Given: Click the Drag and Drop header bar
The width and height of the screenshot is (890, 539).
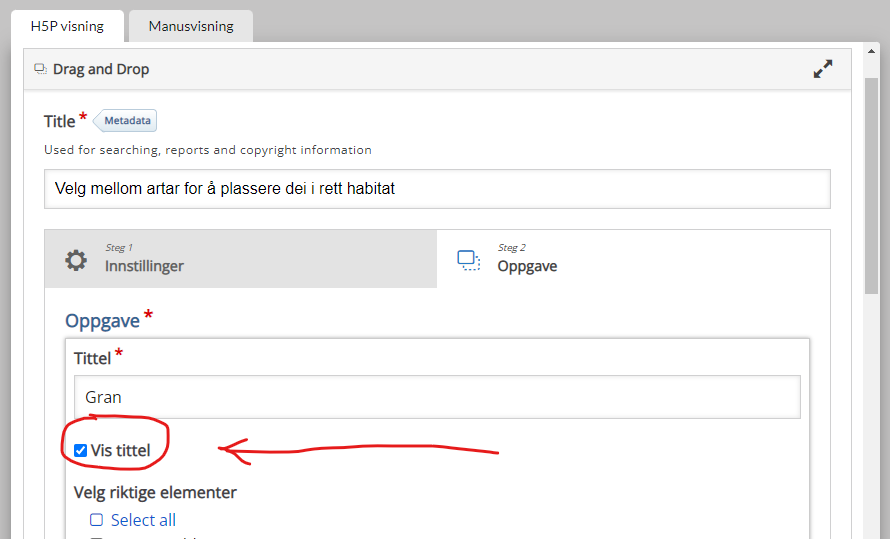Looking at the screenshot, I should (437, 69).
